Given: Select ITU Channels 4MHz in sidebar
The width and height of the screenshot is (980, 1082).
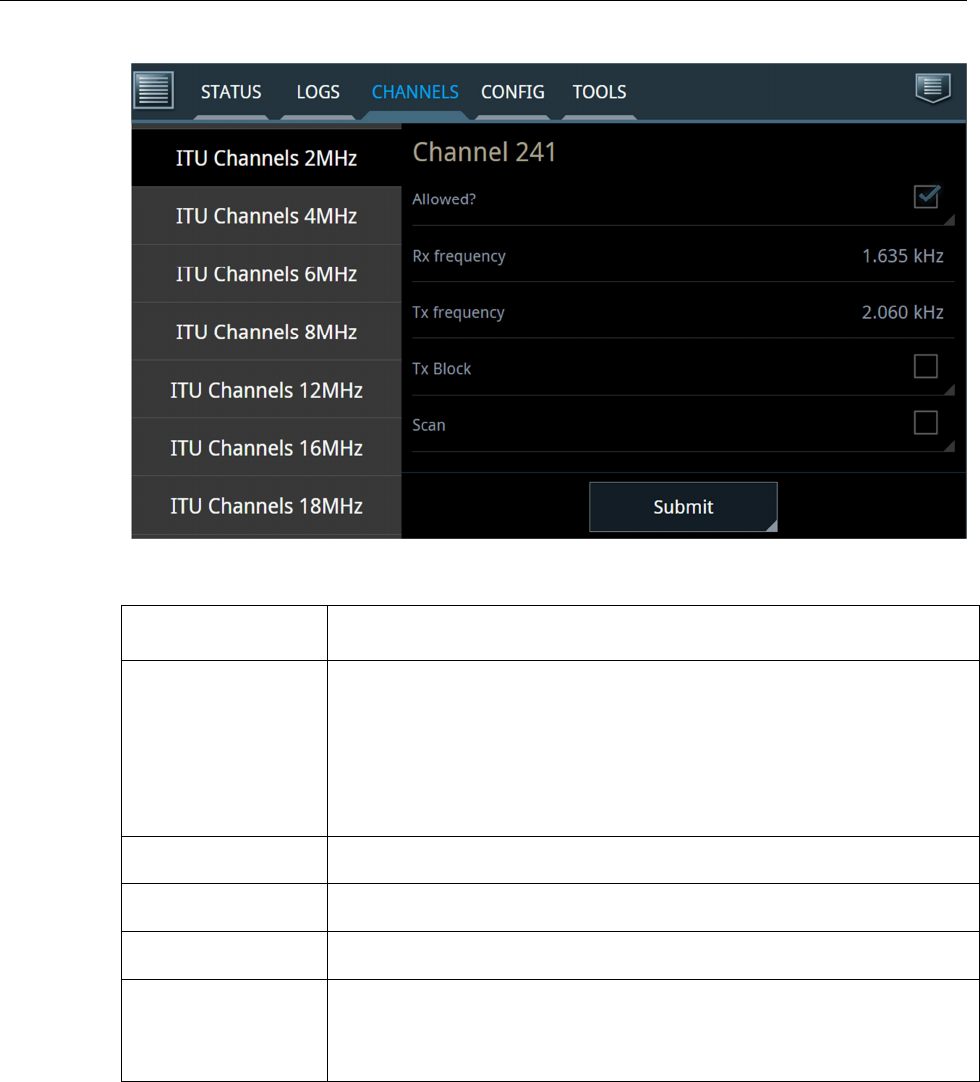Looking at the screenshot, I should (266, 216).
